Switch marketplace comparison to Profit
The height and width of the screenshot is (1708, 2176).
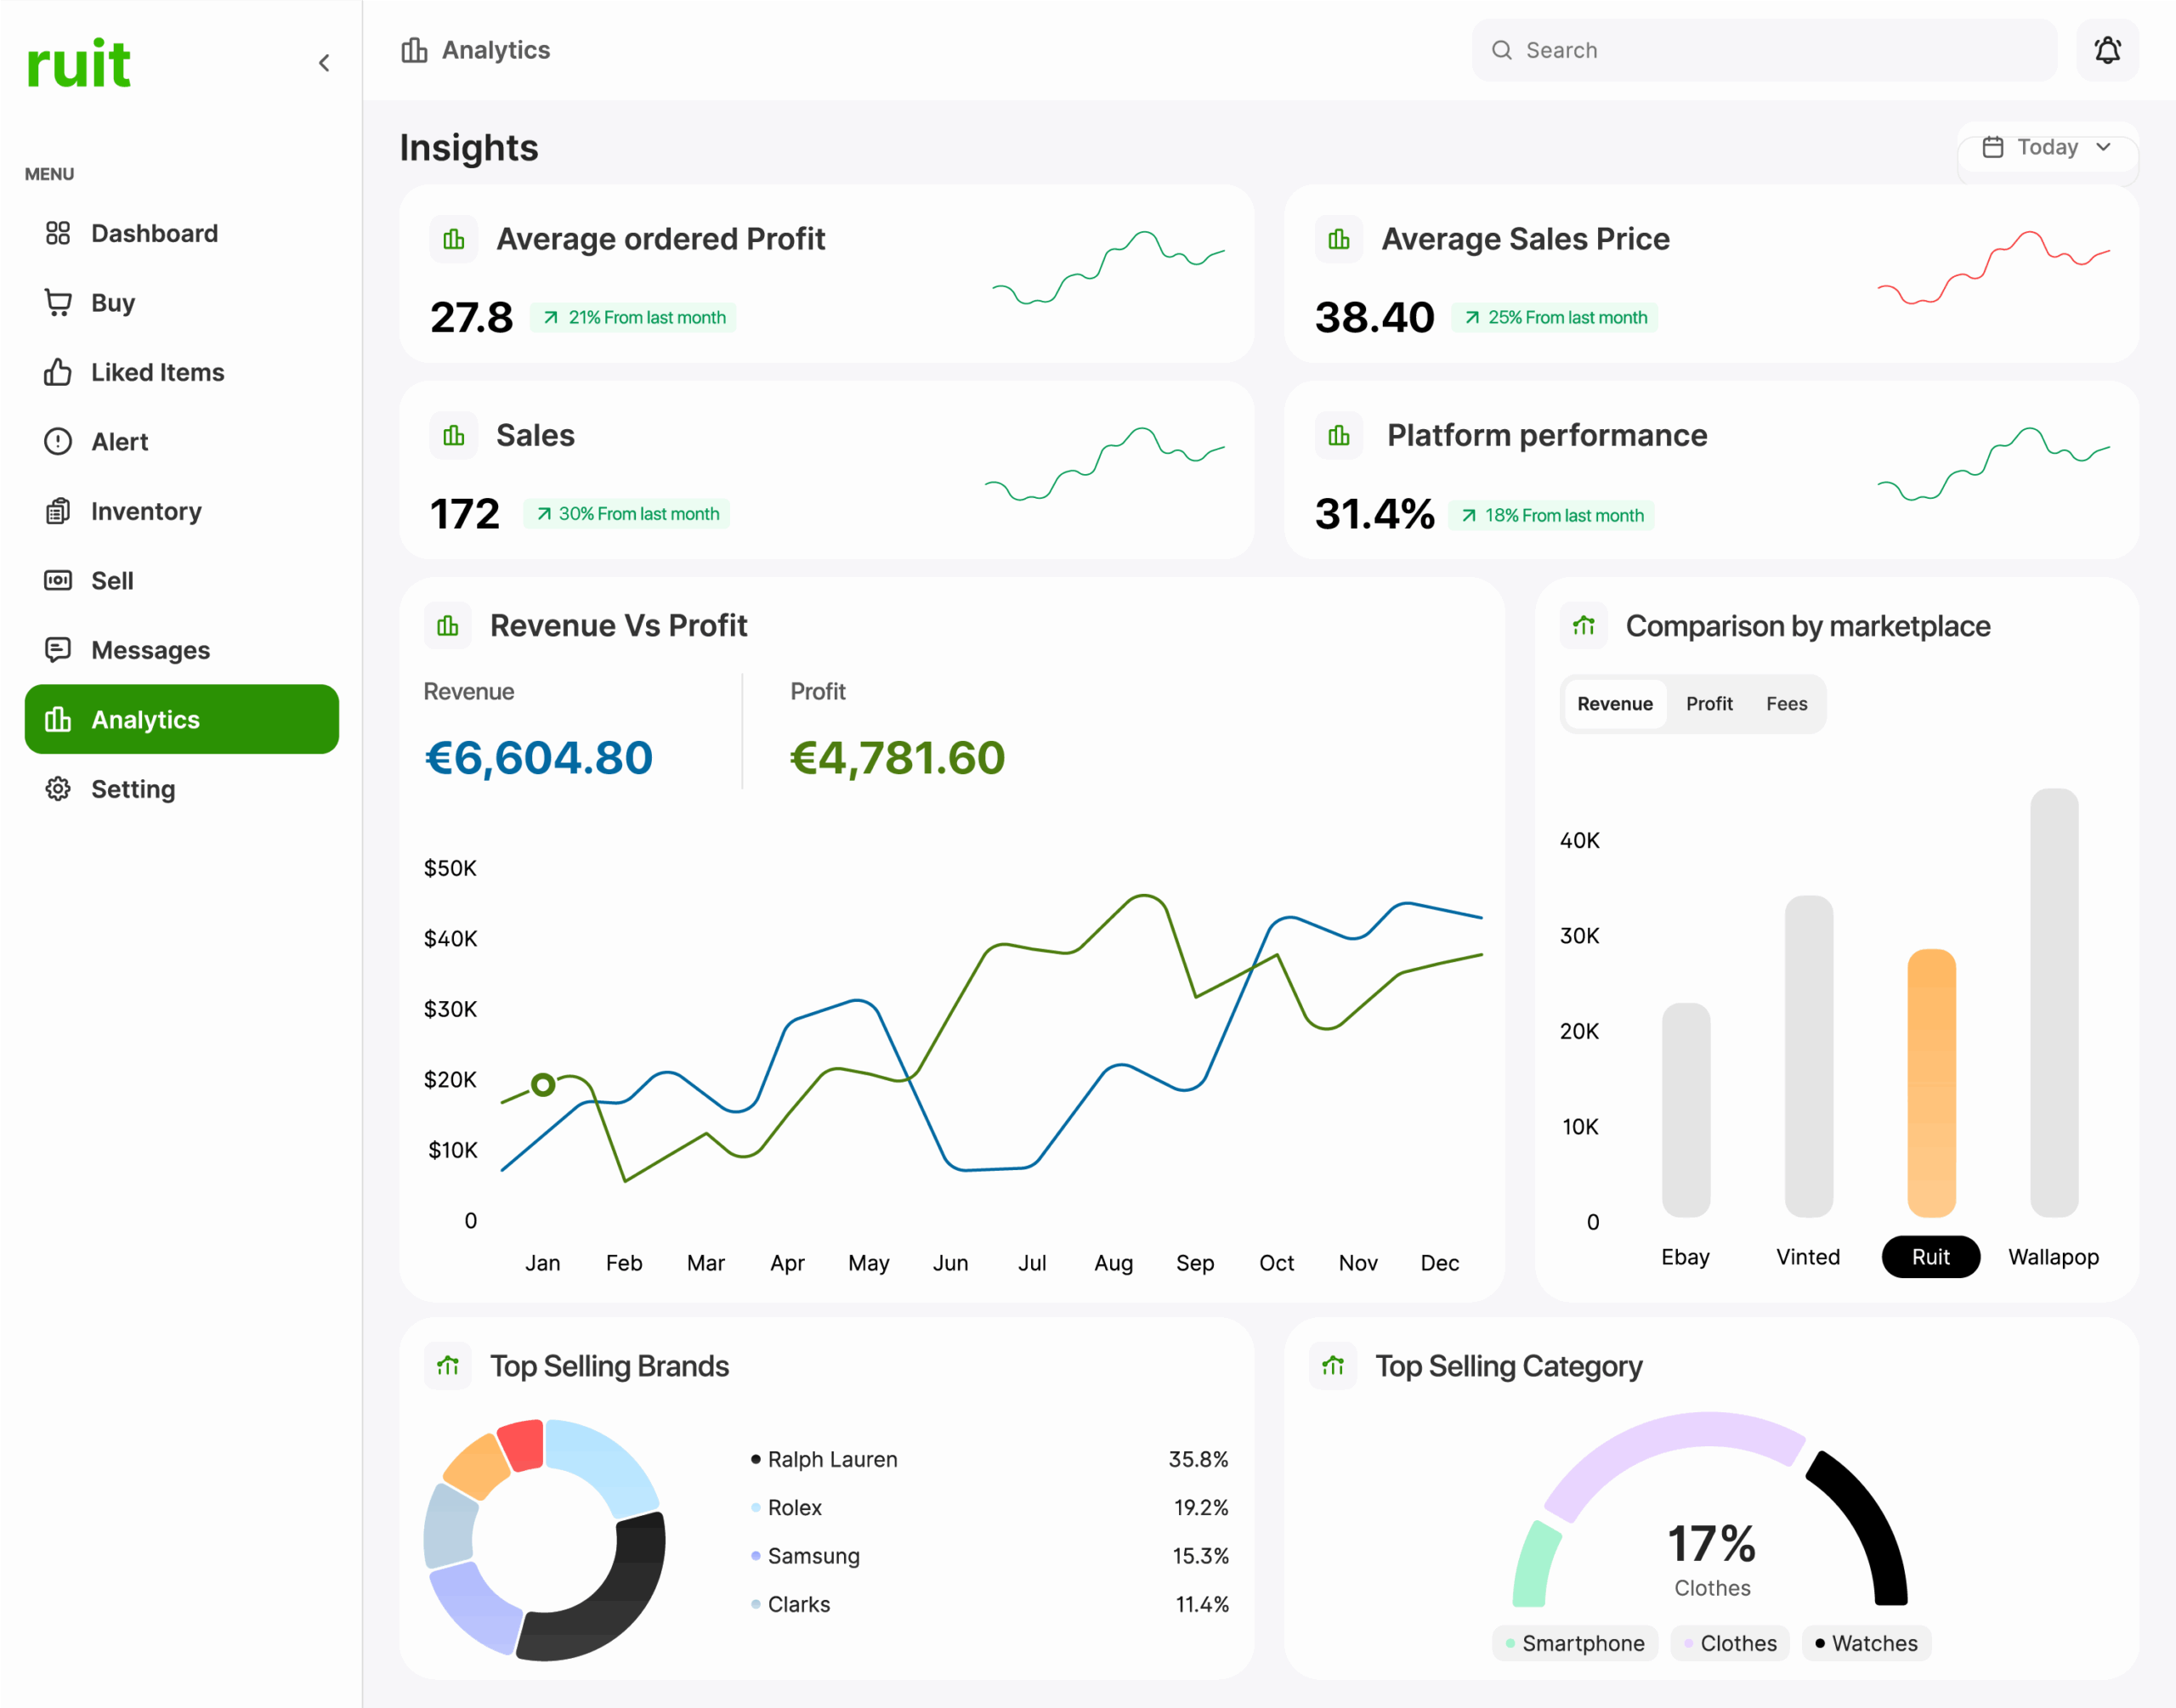[1708, 703]
